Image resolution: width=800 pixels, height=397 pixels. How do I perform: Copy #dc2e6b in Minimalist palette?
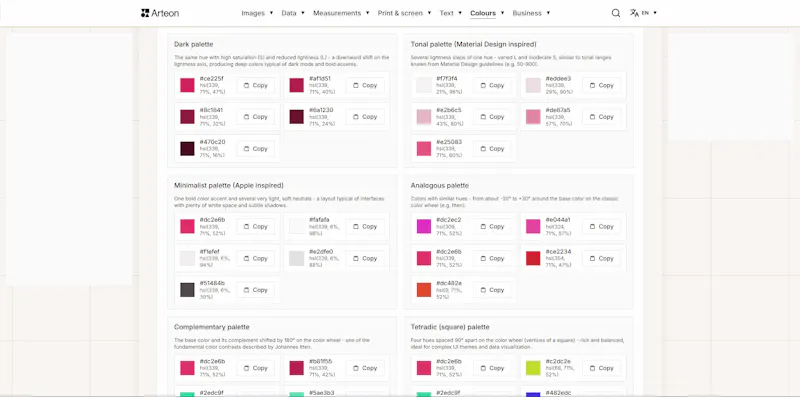[x=256, y=227]
